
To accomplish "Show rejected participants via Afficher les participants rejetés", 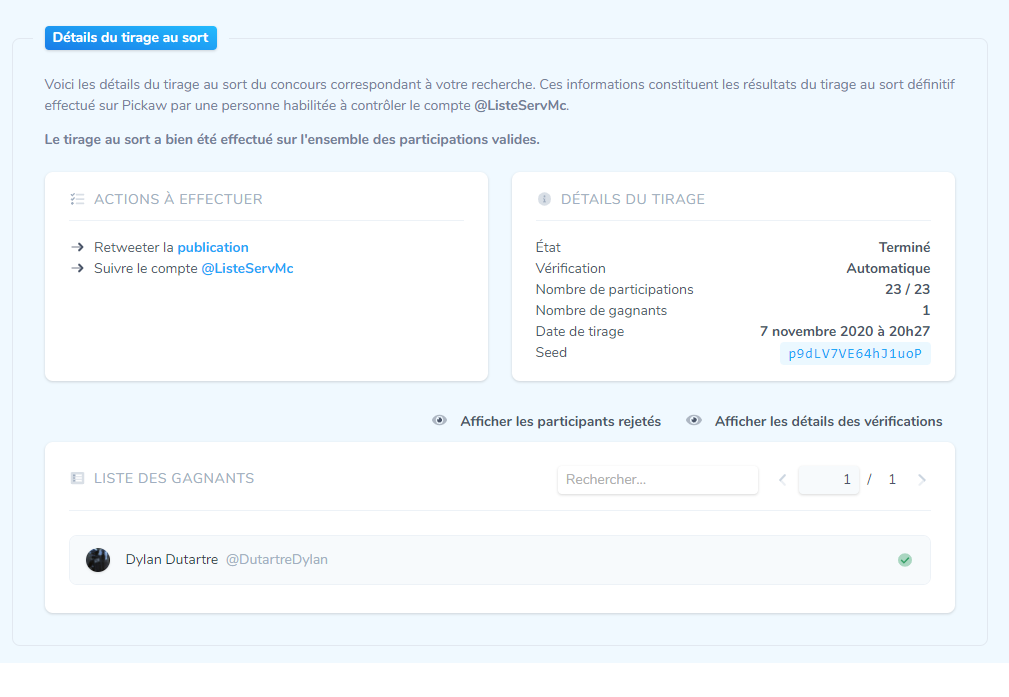I will click(x=560, y=421).
